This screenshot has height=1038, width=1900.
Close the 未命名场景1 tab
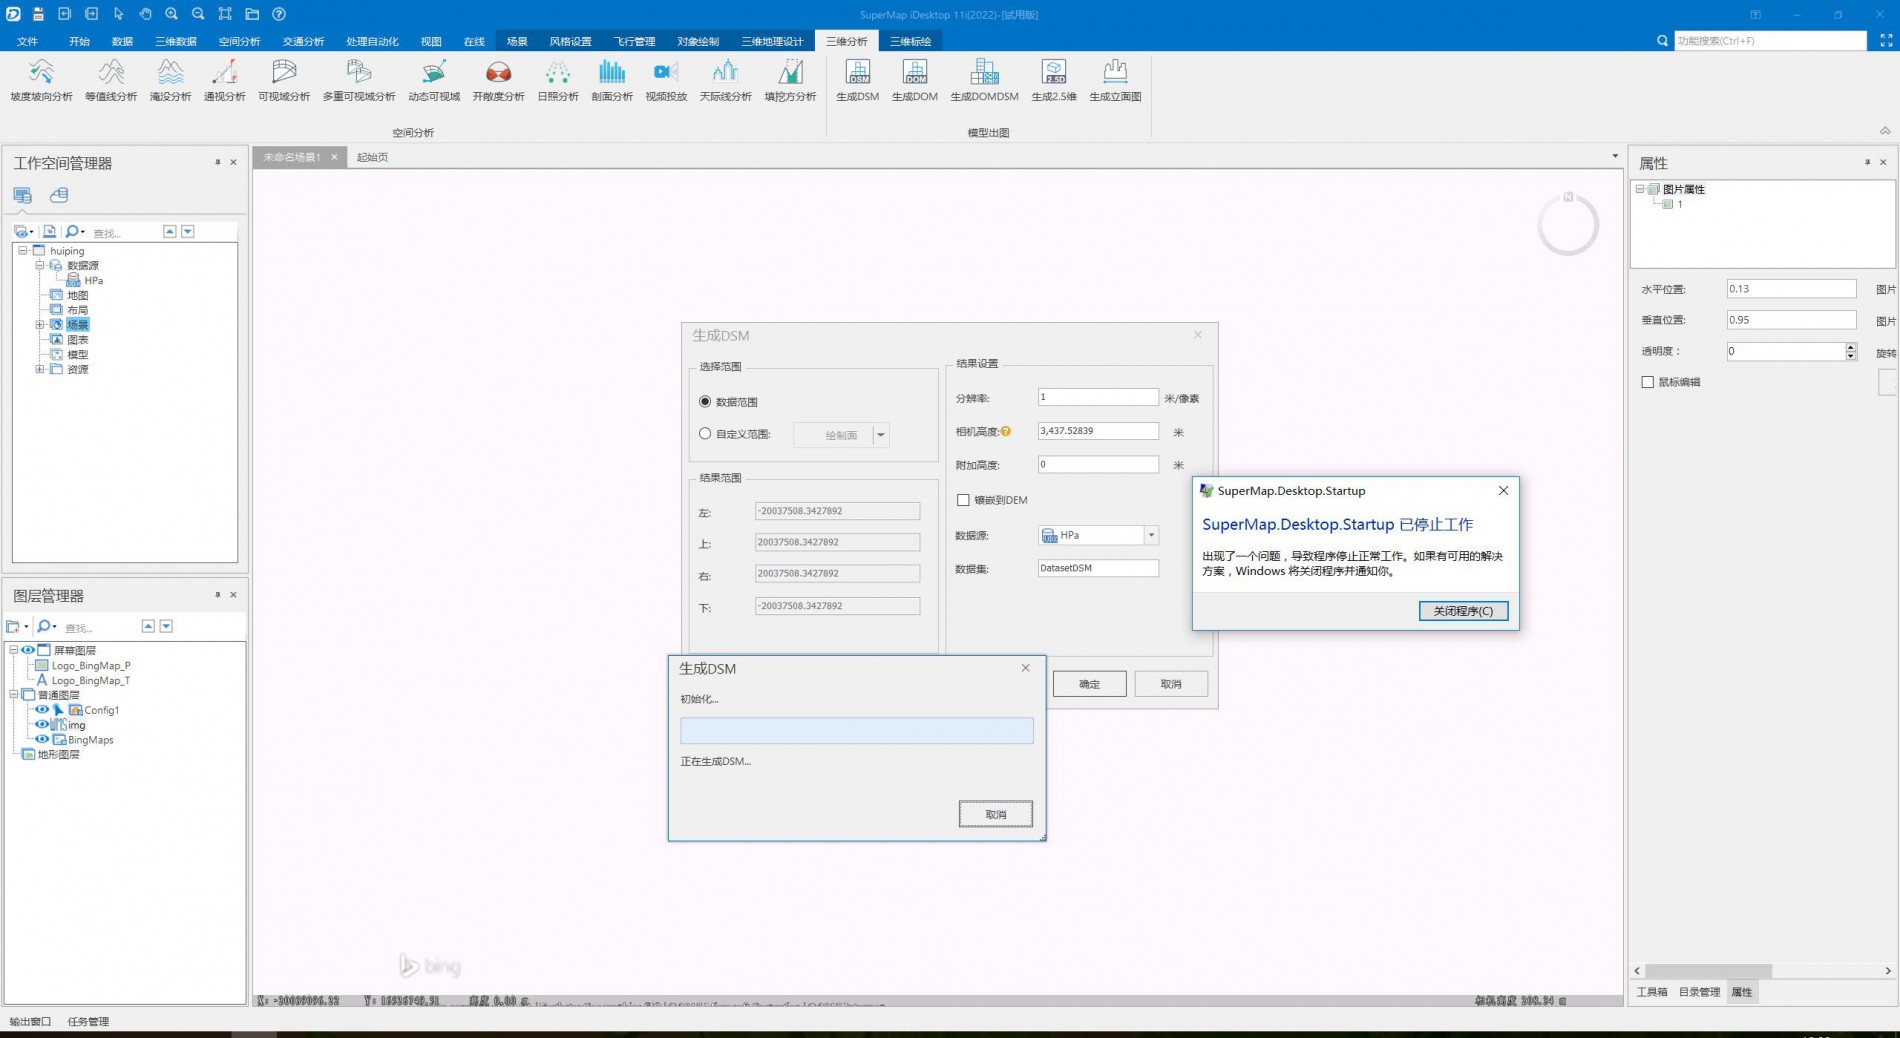coord(334,157)
